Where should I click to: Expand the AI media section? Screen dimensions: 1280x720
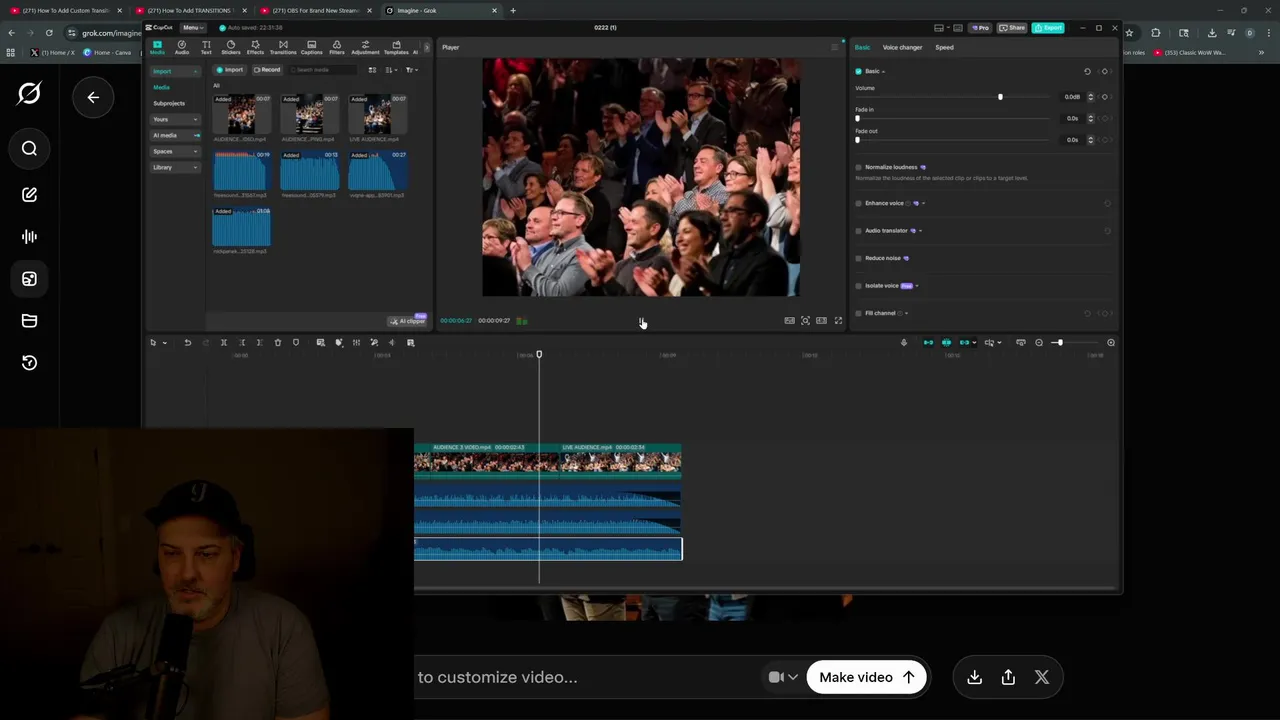coord(175,136)
